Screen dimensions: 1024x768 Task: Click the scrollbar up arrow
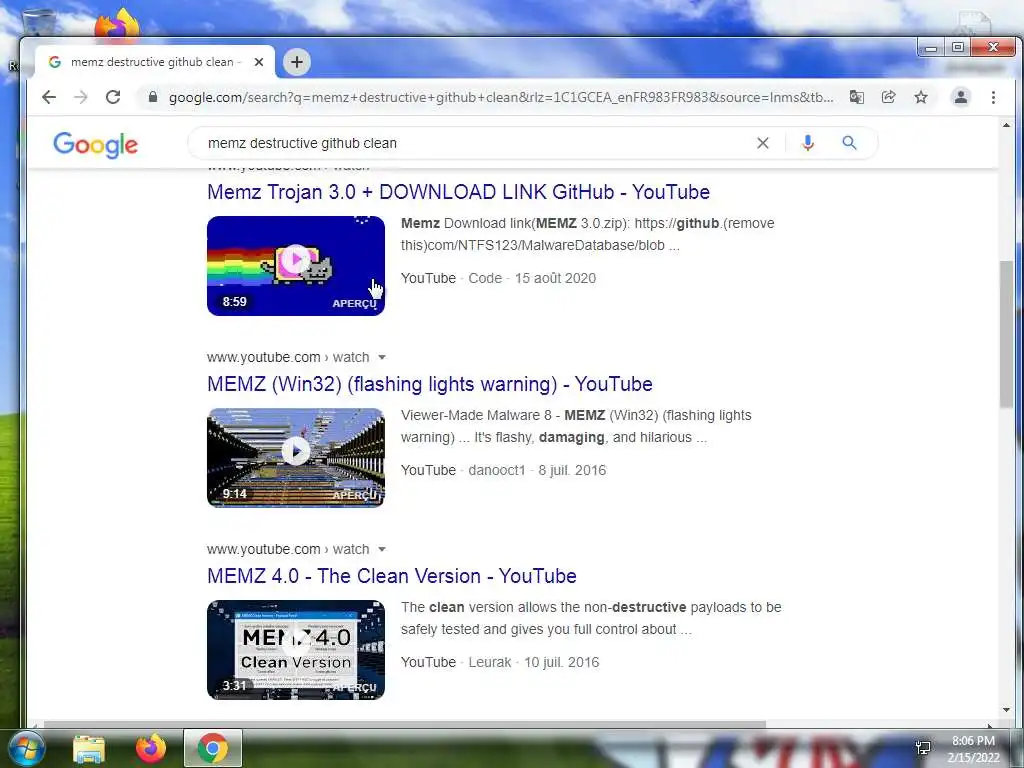pos(1006,125)
